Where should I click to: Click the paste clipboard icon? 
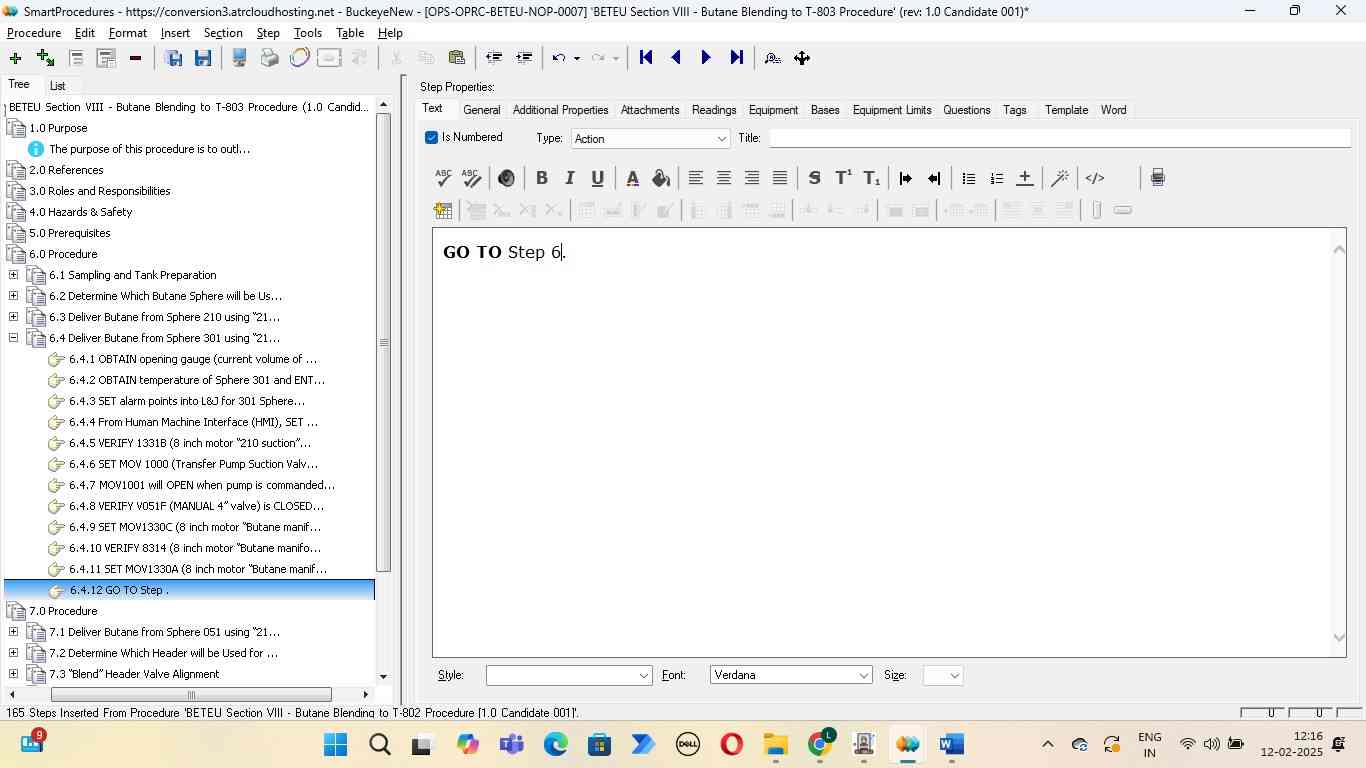(x=457, y=58)
